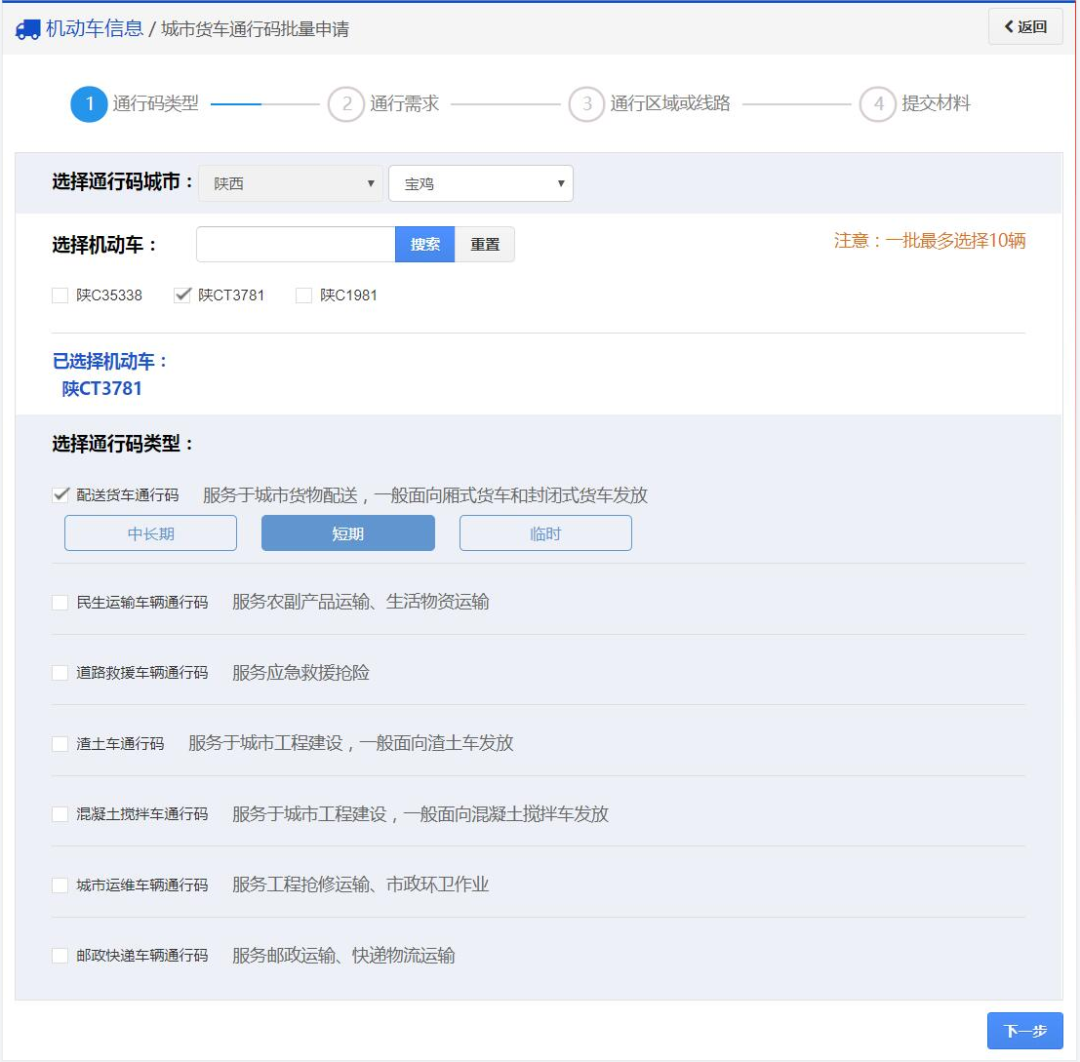Select the 临时 duration option
The image size is (1080, 1062).
click(545, 534)
